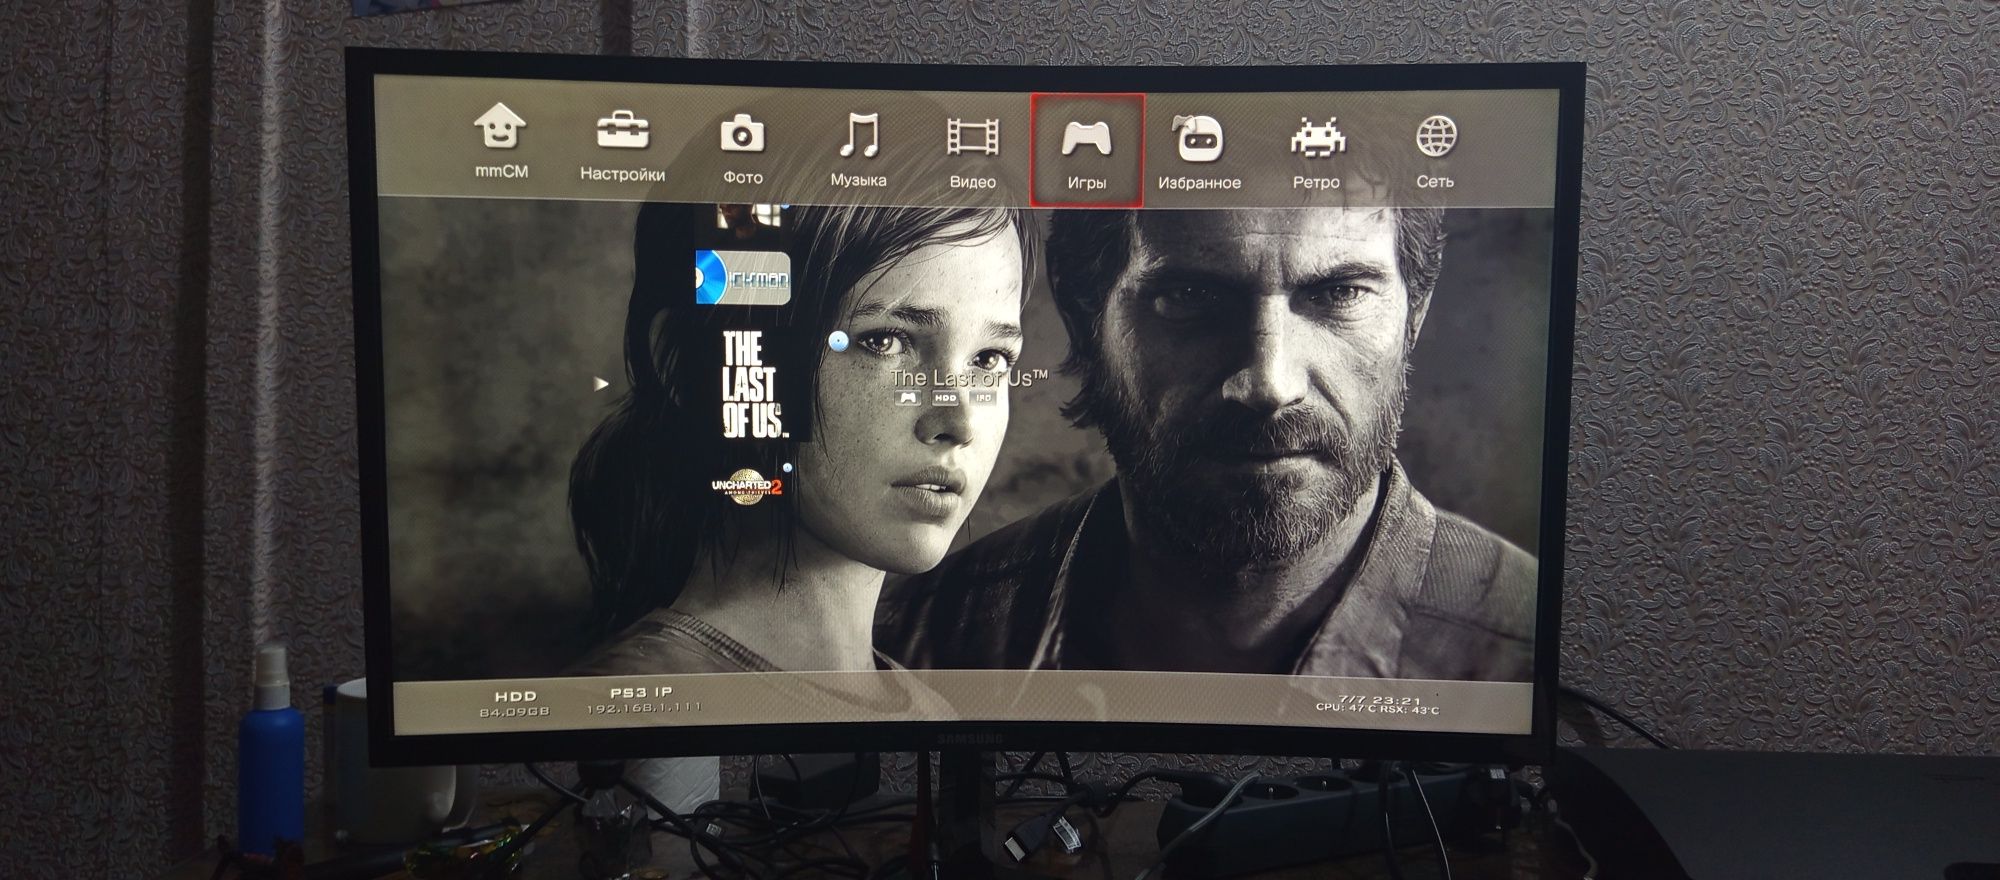This screenshot has width=2000, height=880.
Task: Click the disc indicator beside Last of Us cover
Action: click(x=838, y=342)
